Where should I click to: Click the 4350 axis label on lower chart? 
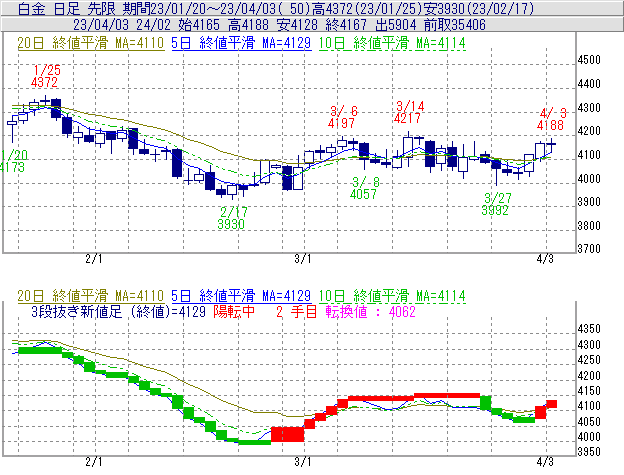(589, 329)
